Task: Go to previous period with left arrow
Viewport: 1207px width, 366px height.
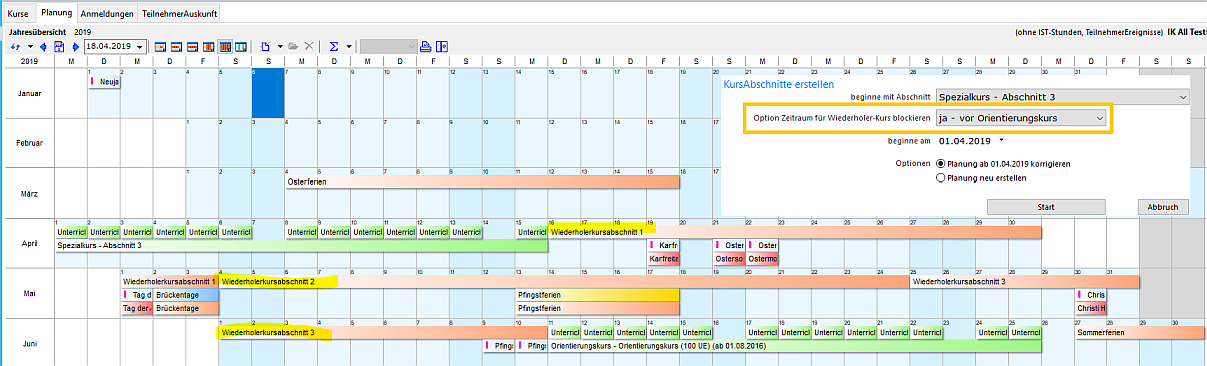Action: pos(43,47)
